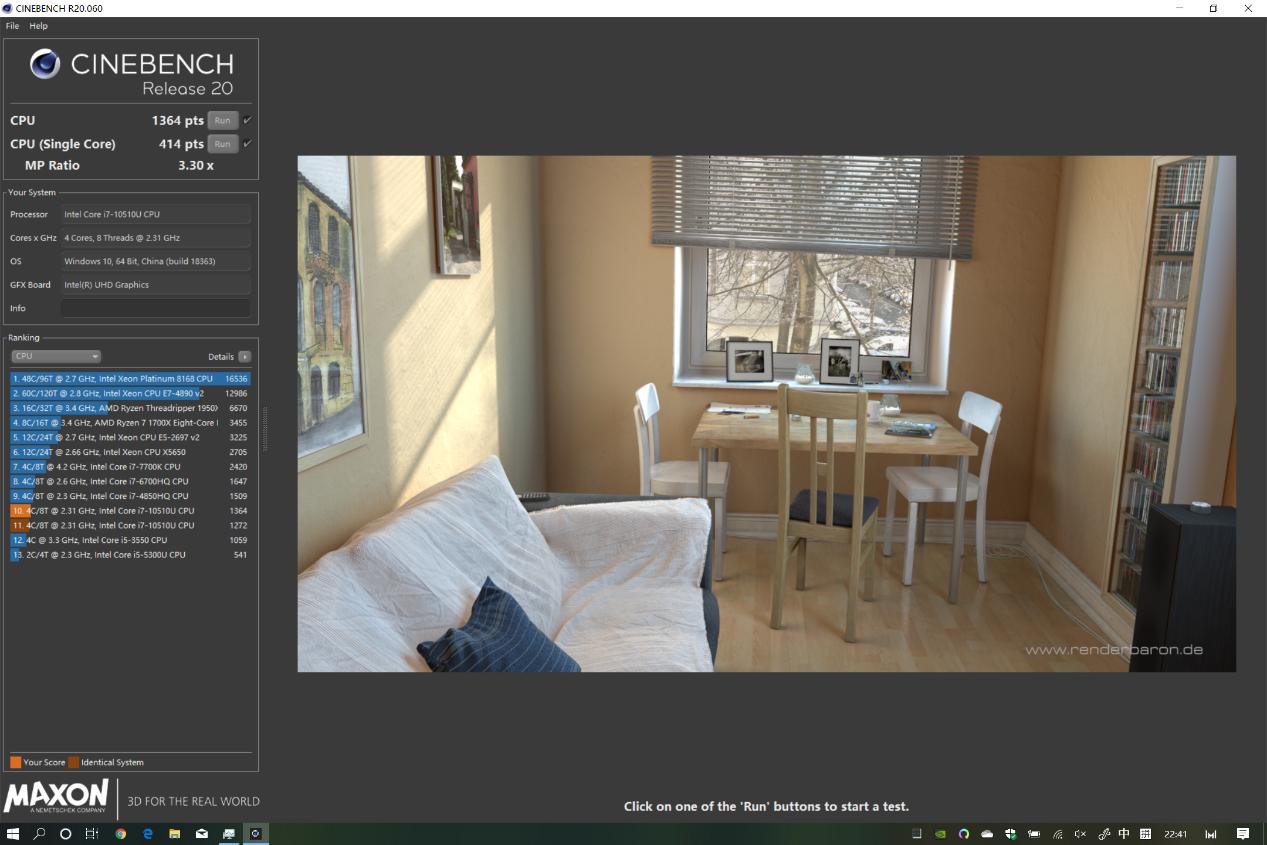Click the Cores x GHz value field
This screenshot has height=845, width=1267.
pos(155,238)
